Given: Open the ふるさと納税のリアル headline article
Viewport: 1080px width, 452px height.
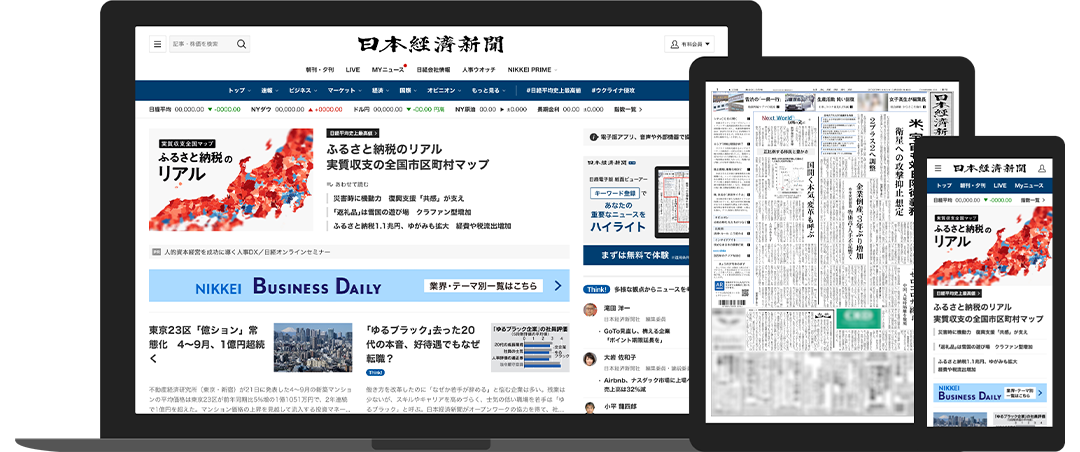Looking at the screenshot, I should [x=407, y=156].
